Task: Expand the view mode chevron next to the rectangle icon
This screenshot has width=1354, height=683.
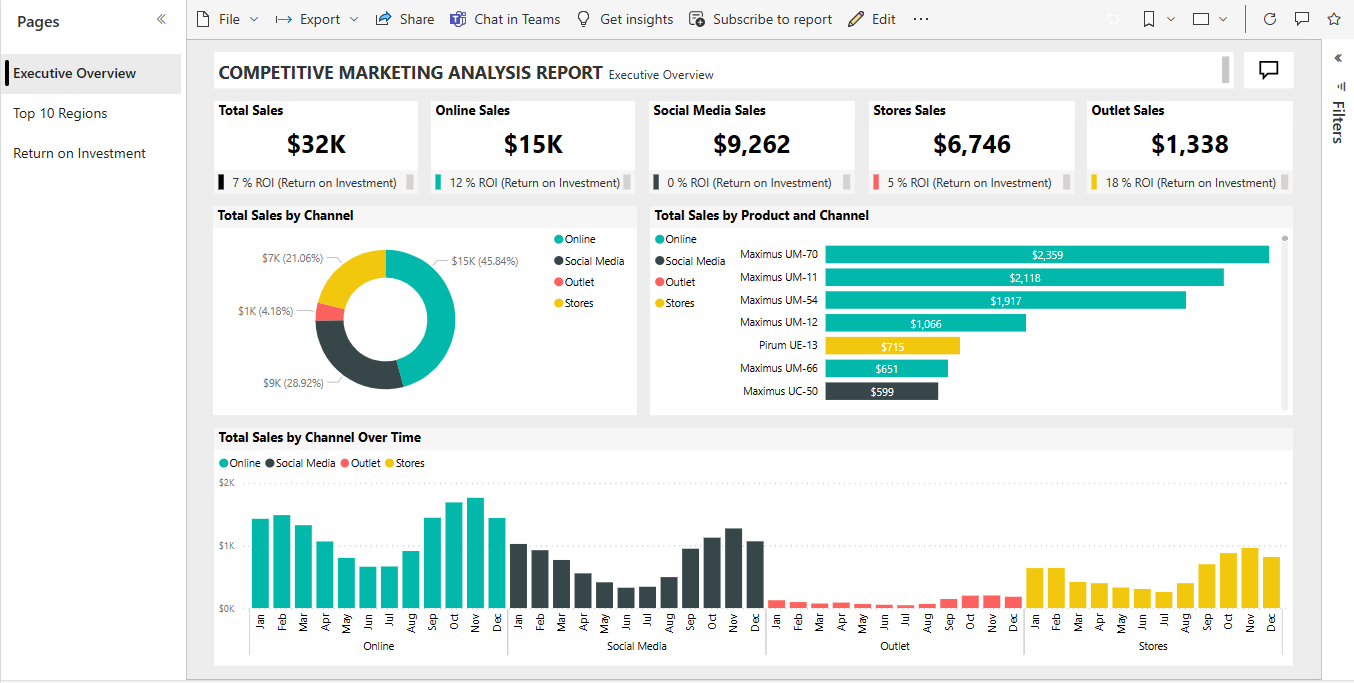Action: pos(1224,19)
